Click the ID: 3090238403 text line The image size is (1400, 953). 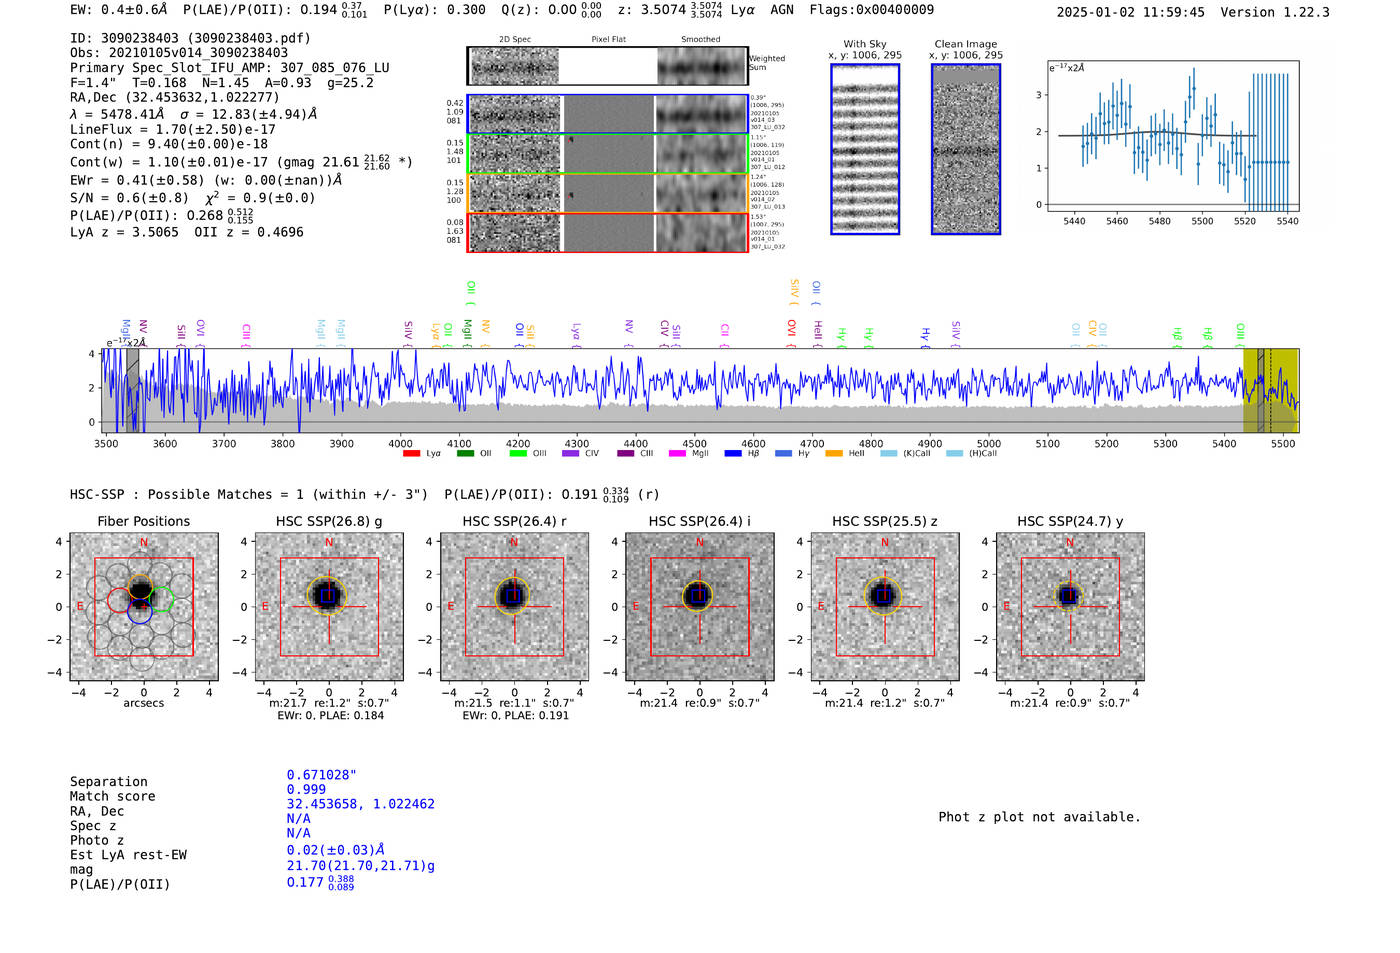[x=190, y=38]
